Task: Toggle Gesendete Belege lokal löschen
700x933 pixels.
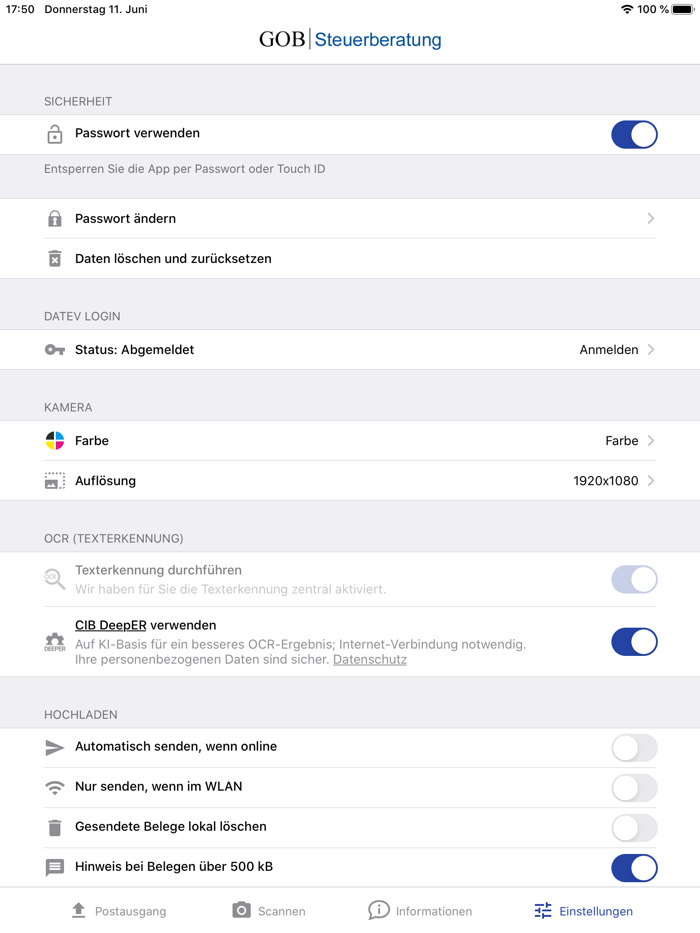Action: [x=634, y=827]
